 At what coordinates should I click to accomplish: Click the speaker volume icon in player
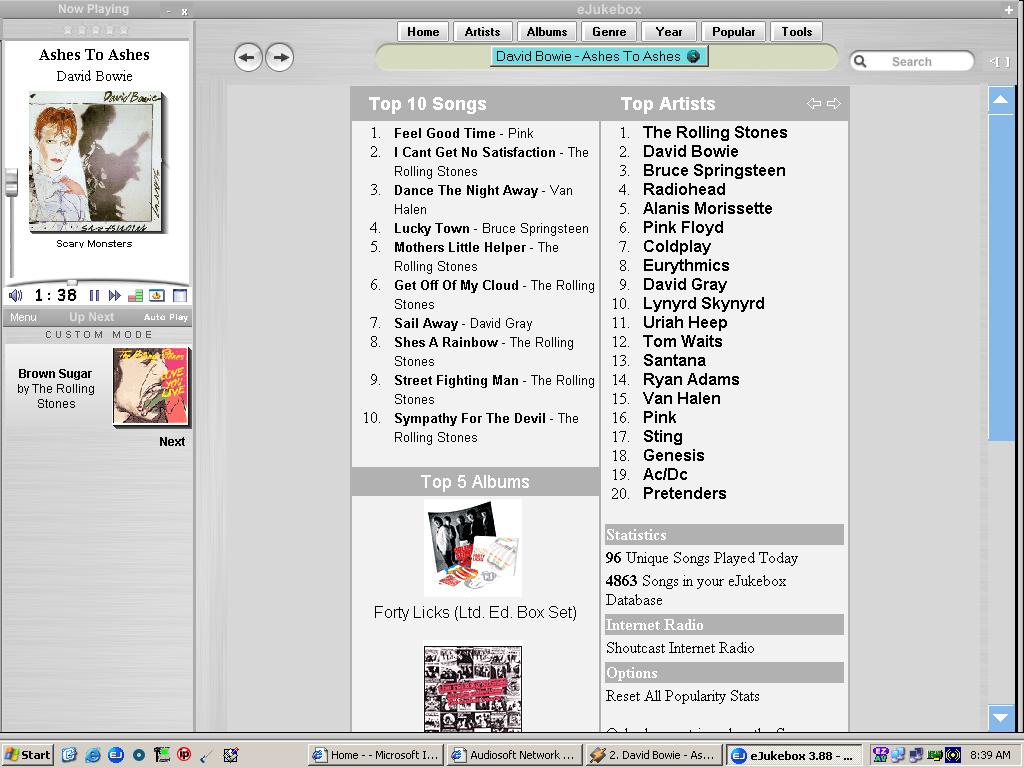click(15, 295)
